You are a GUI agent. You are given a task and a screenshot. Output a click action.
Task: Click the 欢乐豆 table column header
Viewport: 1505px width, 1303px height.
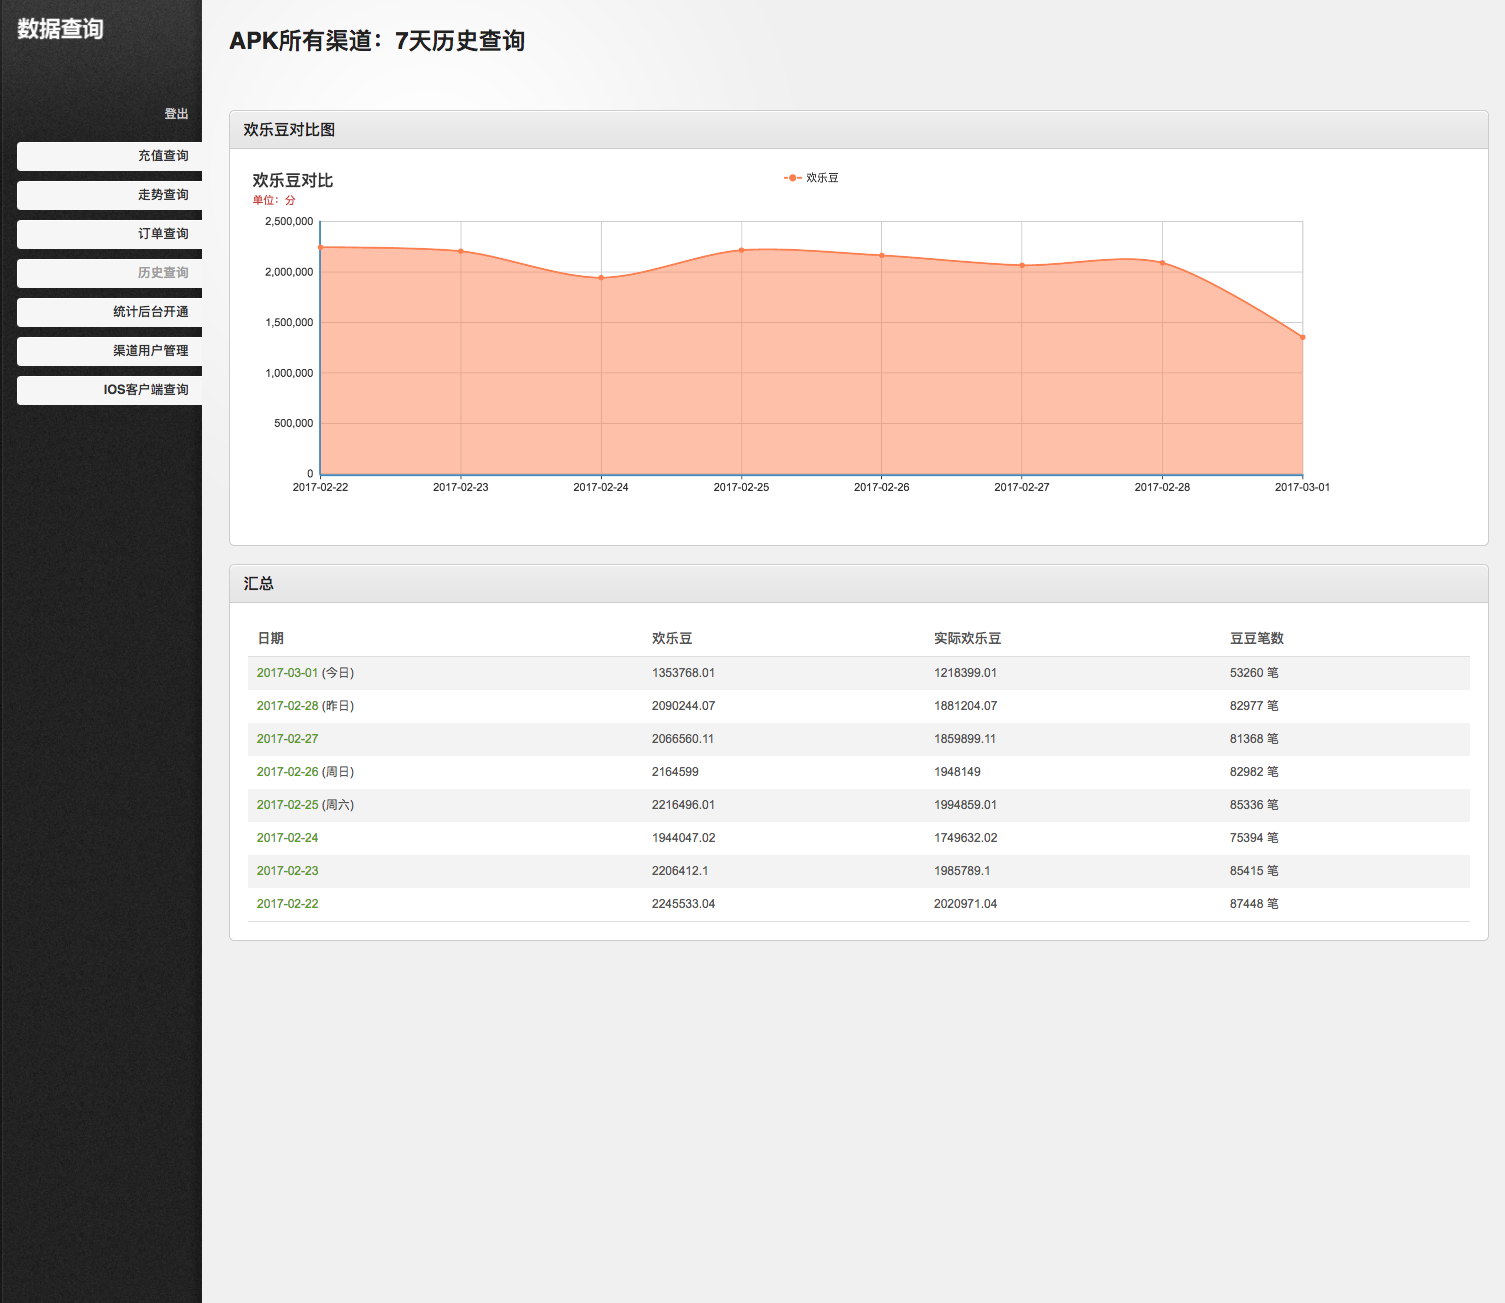(x=672, y=638)
